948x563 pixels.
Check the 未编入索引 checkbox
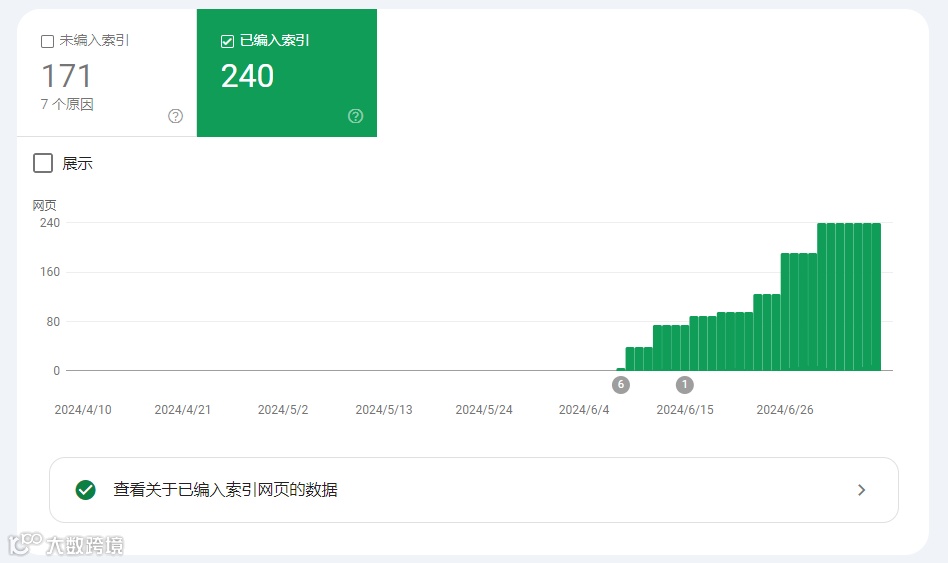(x=47, y=41)
